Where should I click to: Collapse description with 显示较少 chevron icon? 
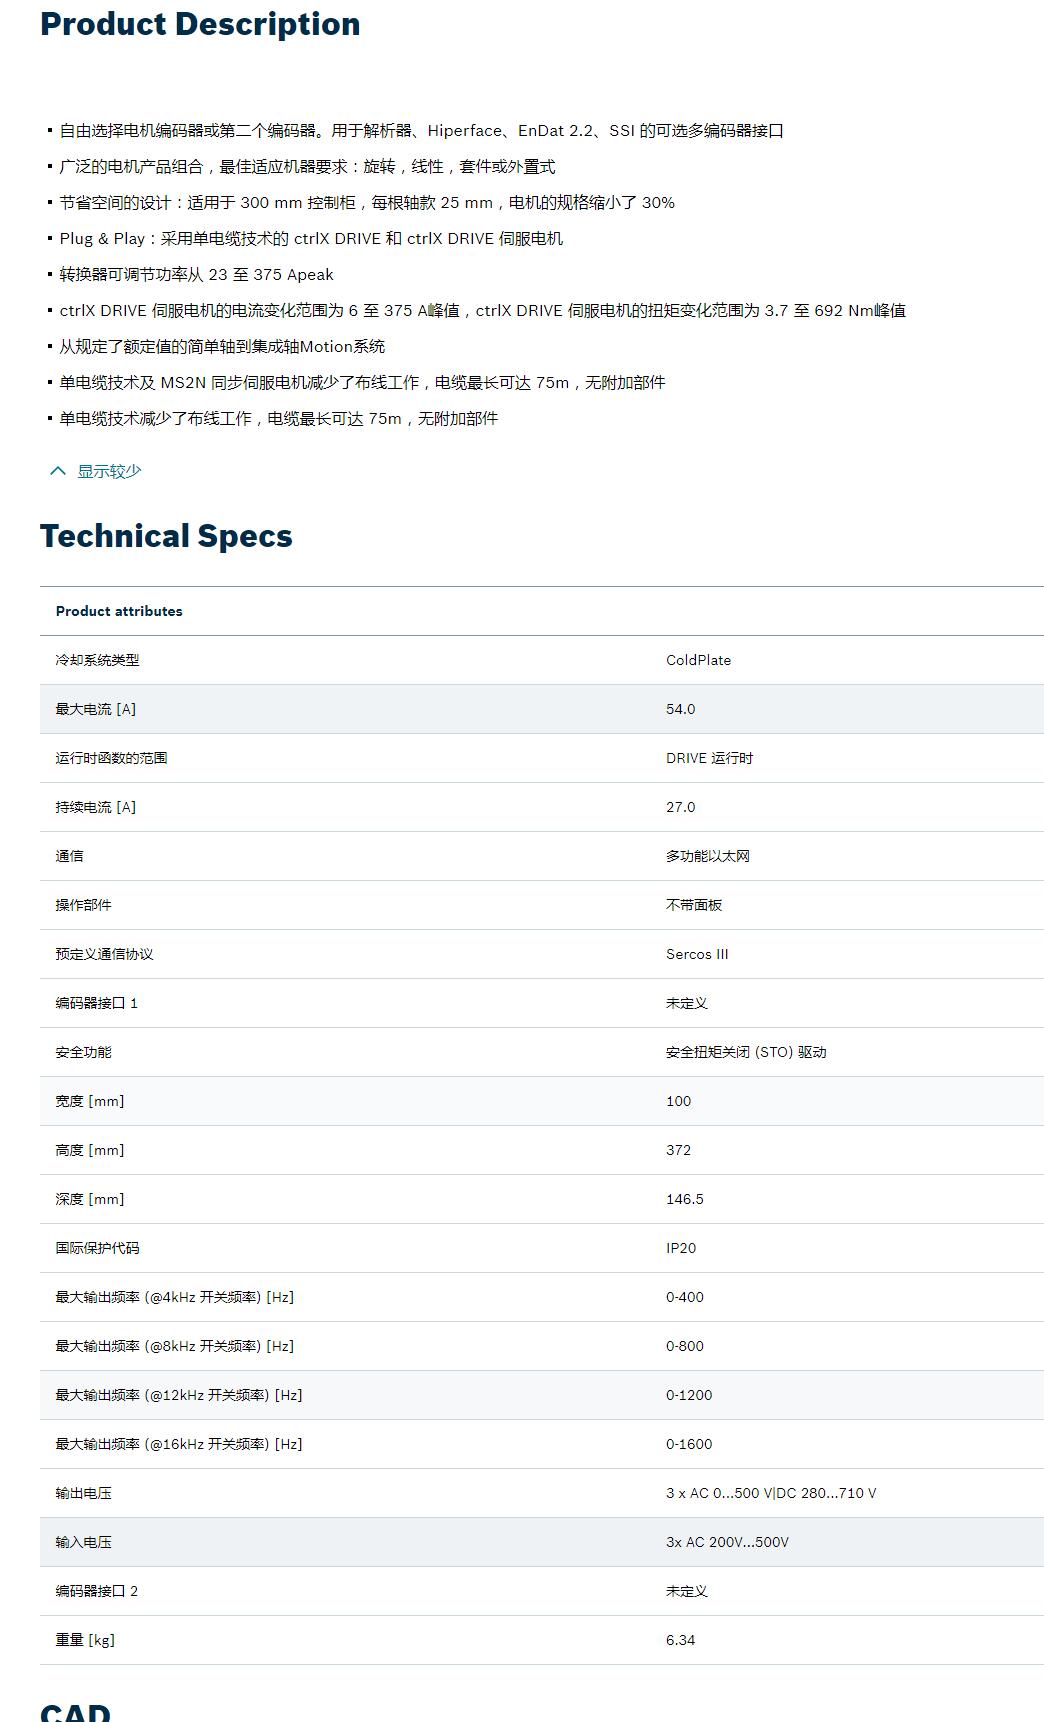click(x=58, y=471)
